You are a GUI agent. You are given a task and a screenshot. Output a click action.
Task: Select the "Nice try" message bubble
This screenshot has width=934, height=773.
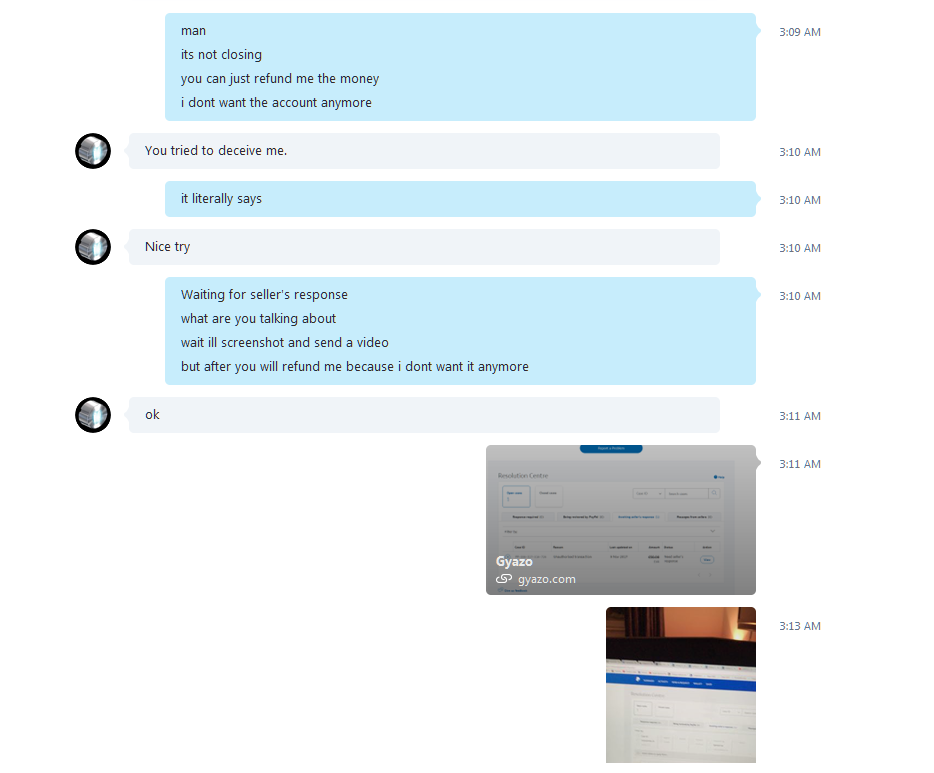click(x=424, y=247)
